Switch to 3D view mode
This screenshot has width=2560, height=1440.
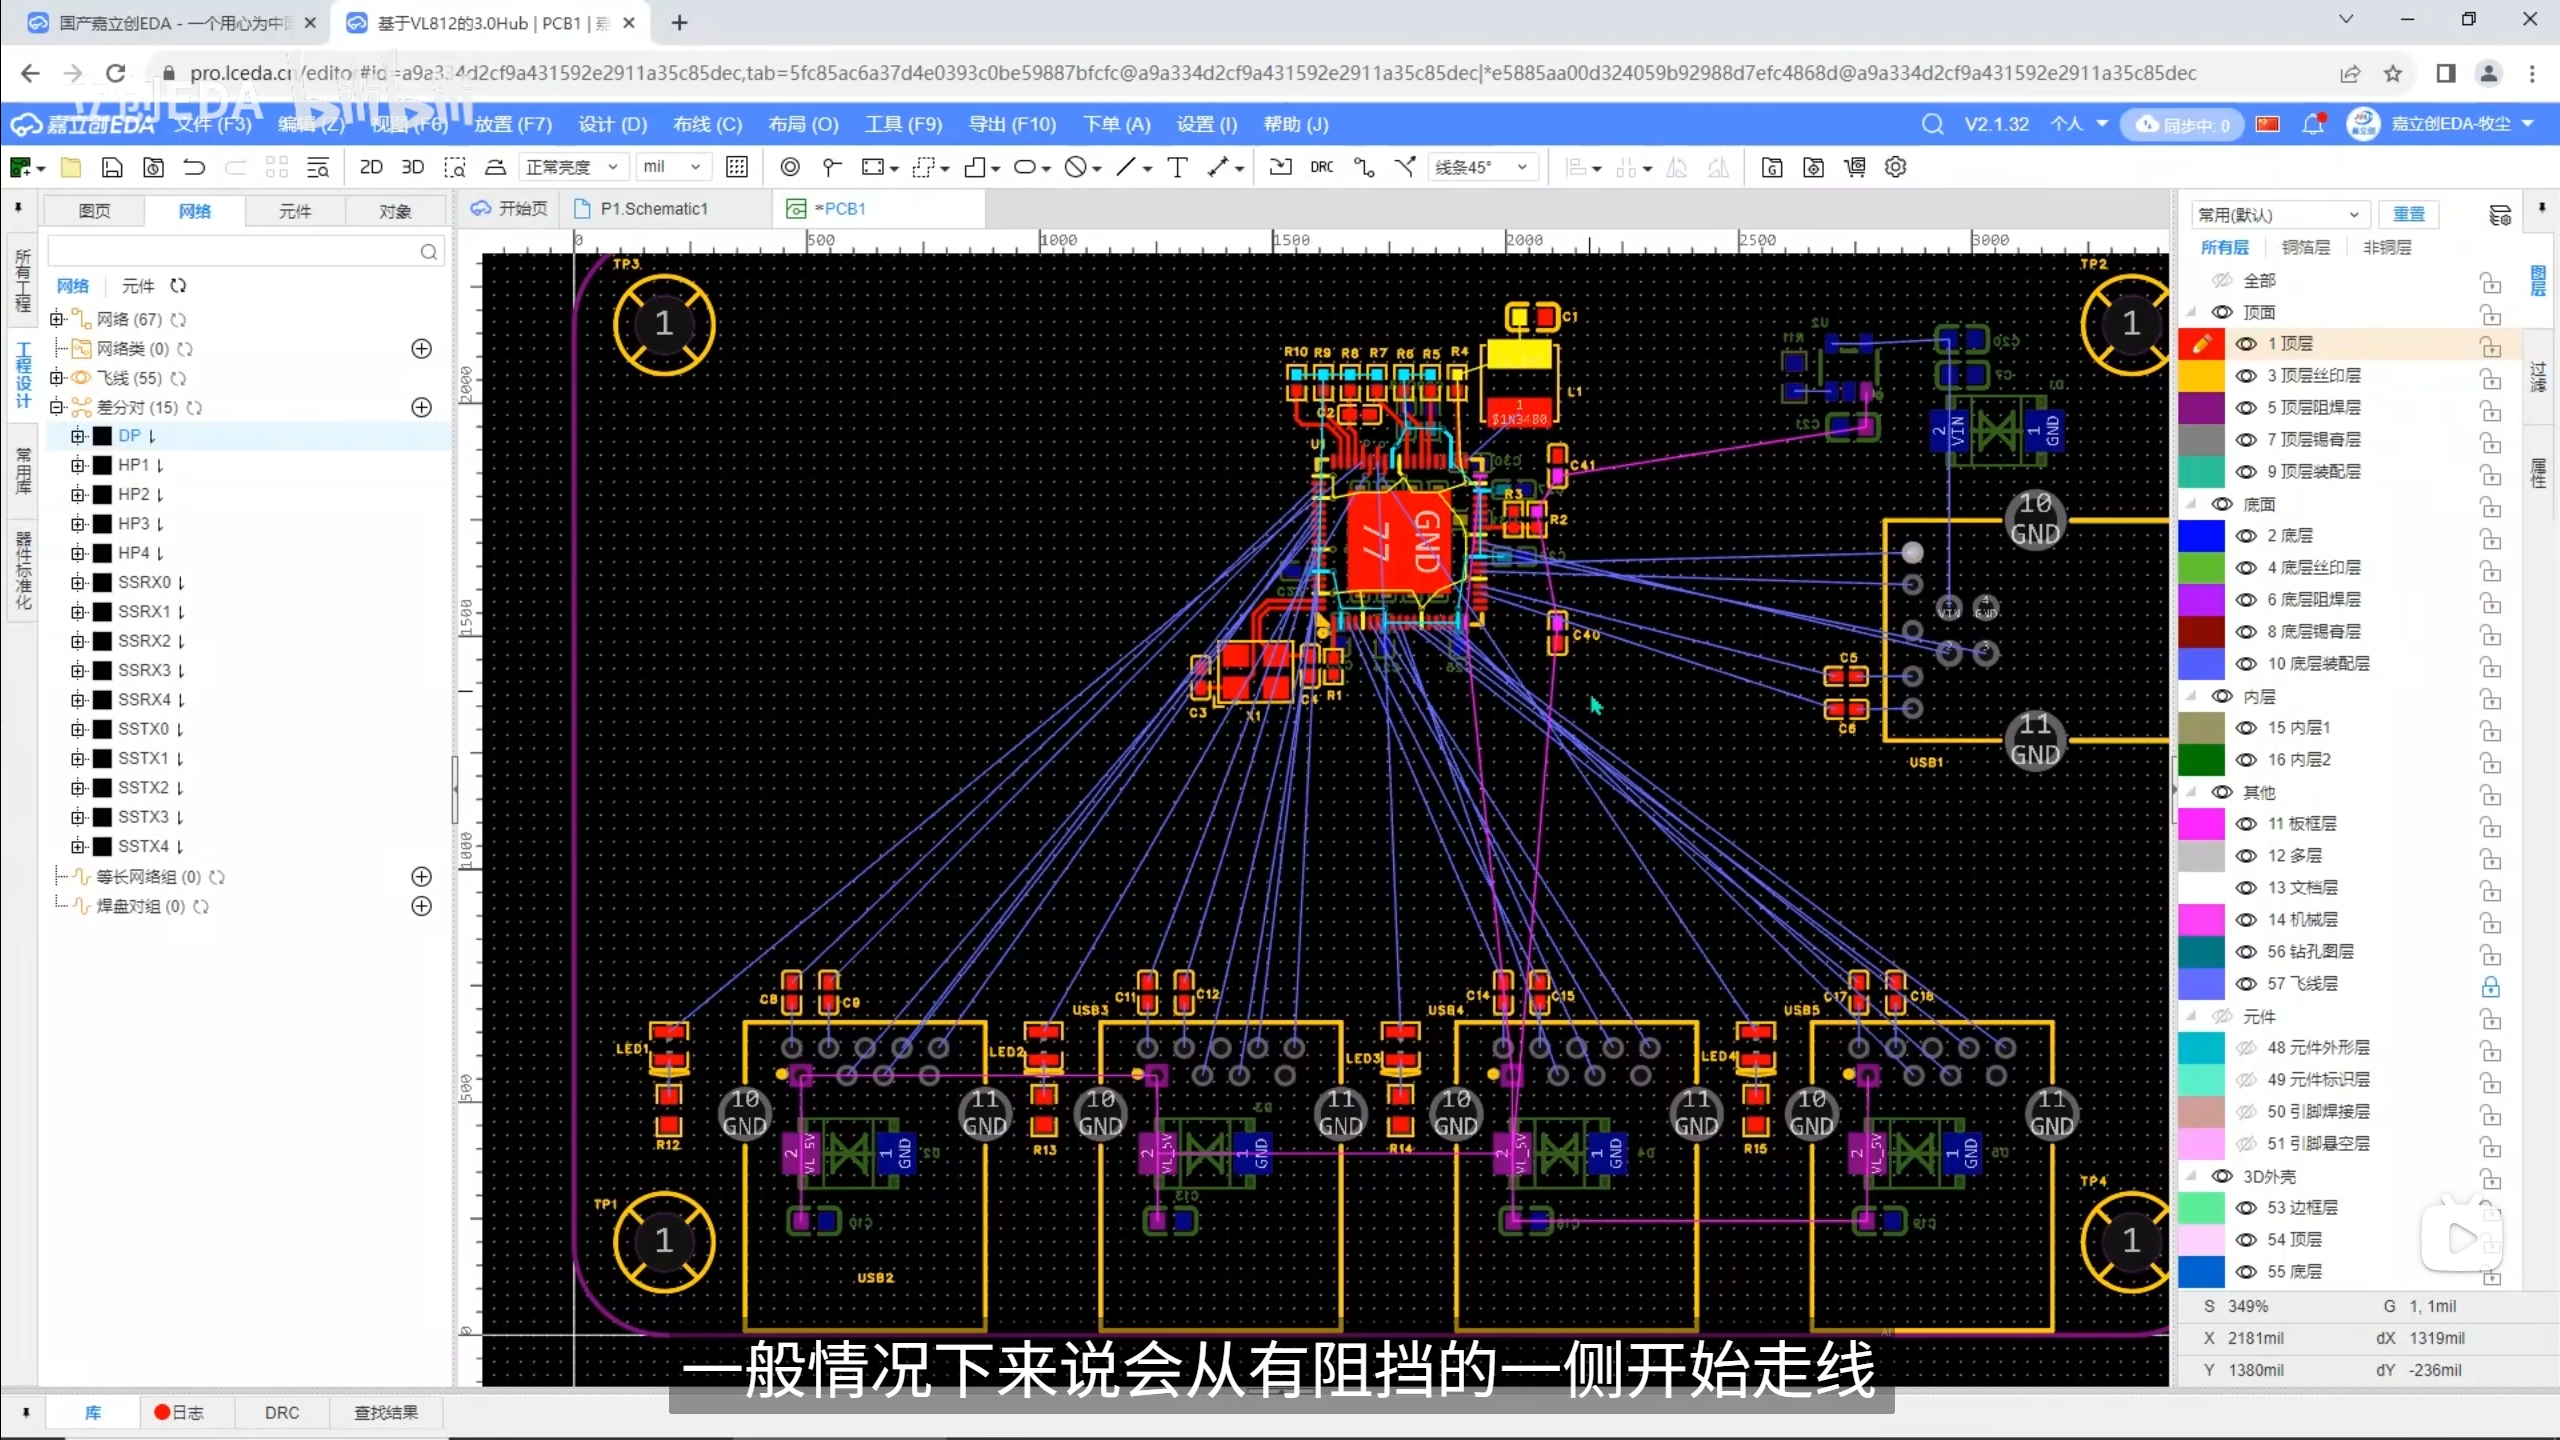[412, 167]
